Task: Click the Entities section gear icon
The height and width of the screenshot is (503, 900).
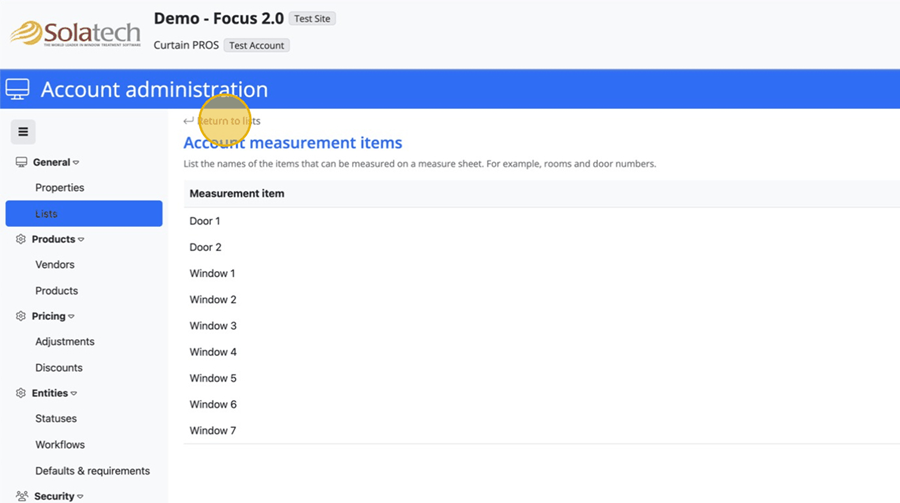Action: (21, 394)
